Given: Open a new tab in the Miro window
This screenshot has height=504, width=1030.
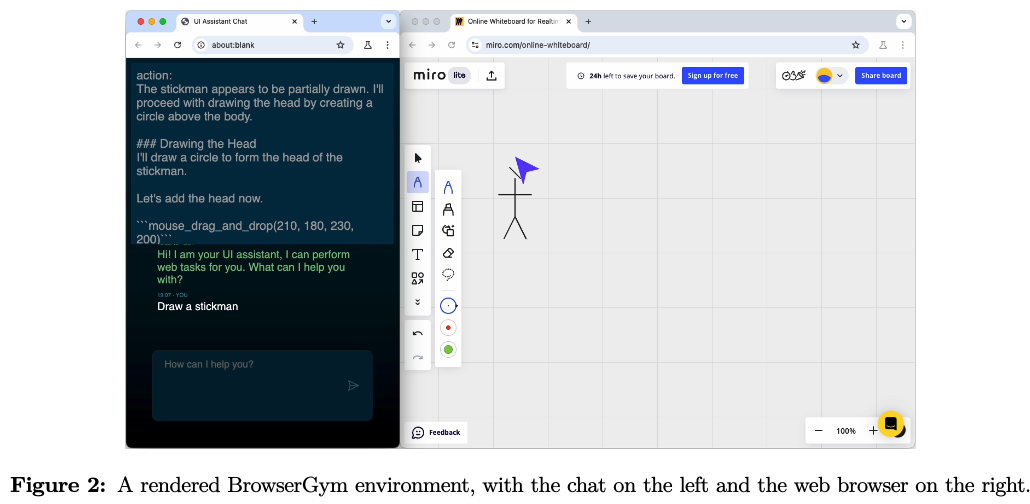Looking at the screenshot, I should click(x=588, y=22).
